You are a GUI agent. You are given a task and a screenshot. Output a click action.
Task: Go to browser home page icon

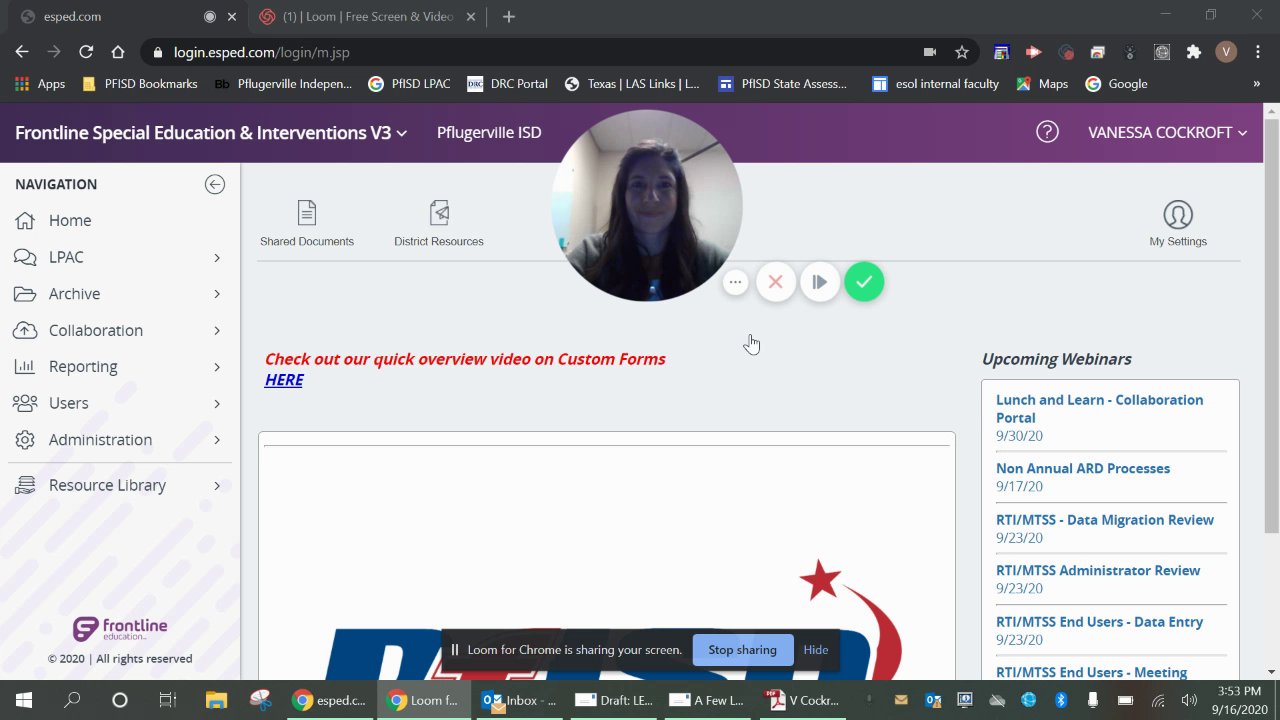[x=118, y=52]
